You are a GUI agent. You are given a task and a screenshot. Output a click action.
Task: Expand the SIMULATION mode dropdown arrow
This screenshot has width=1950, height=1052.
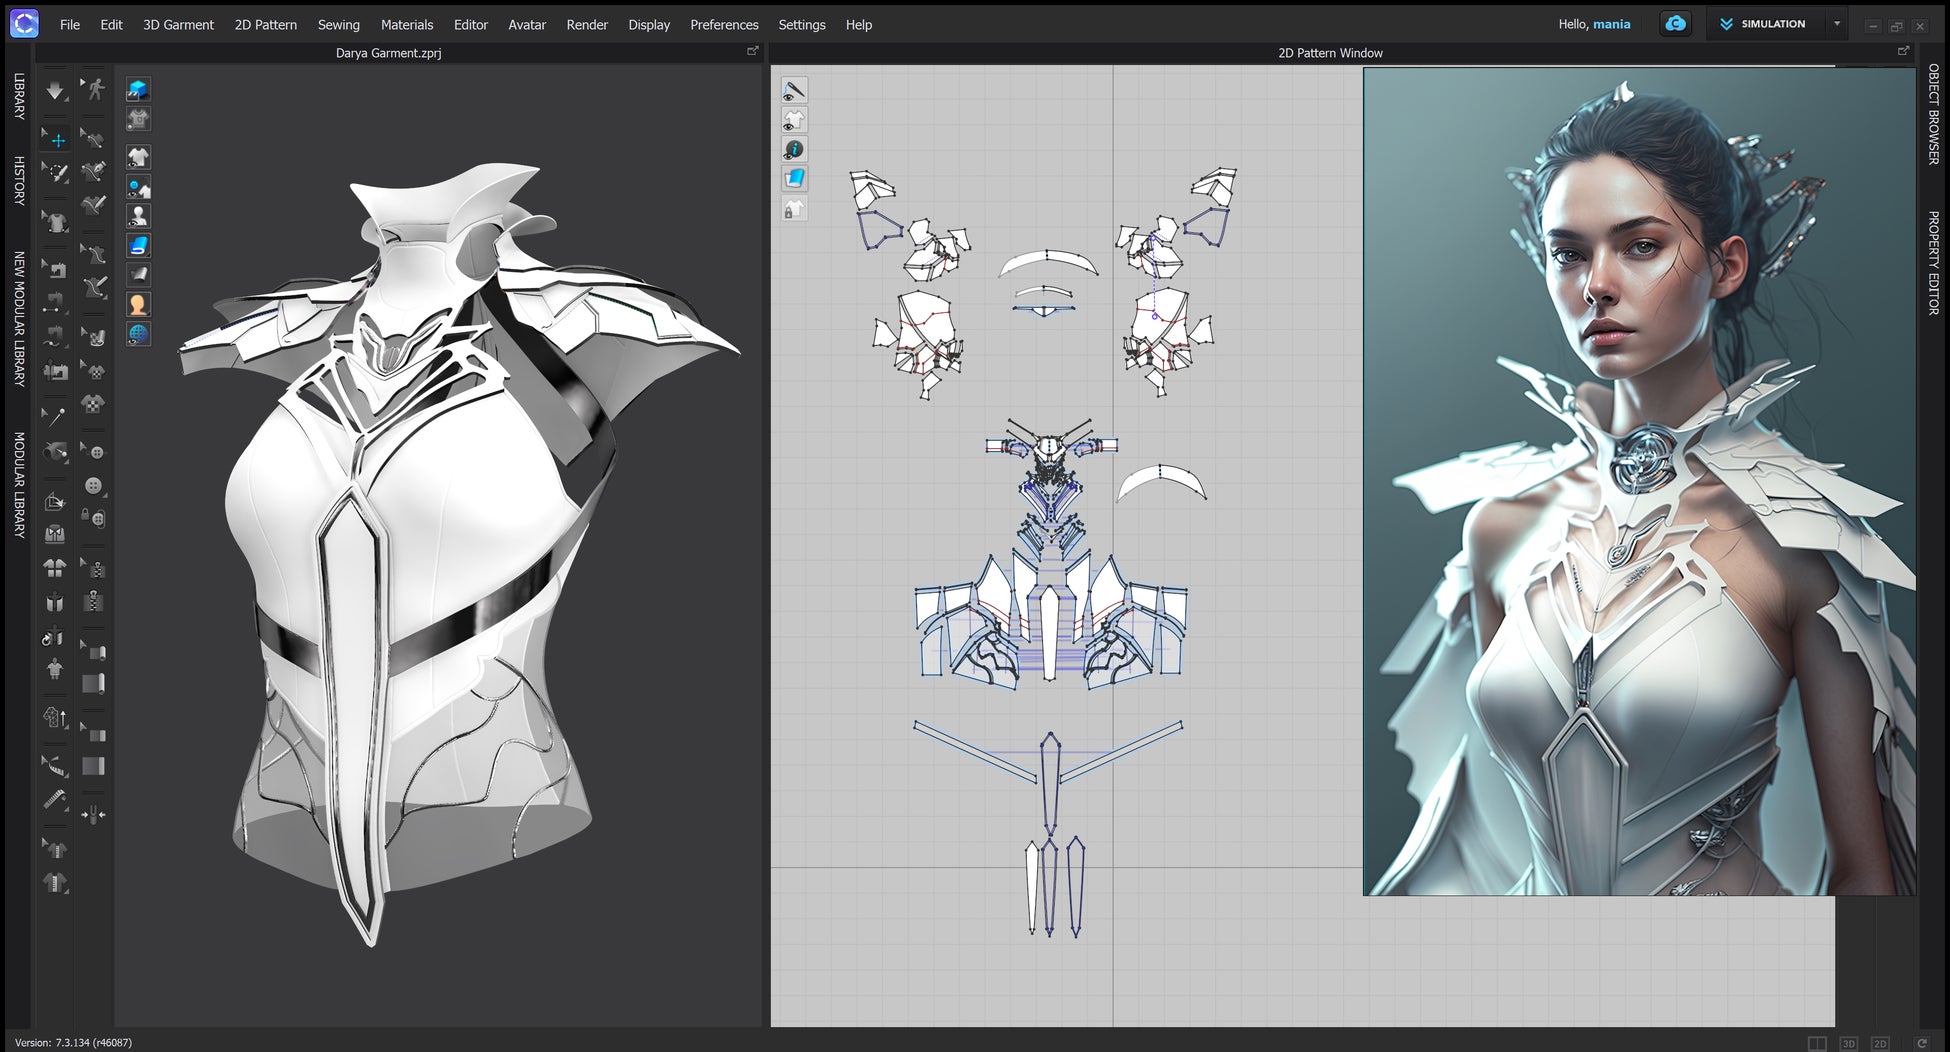[1837, 24]
